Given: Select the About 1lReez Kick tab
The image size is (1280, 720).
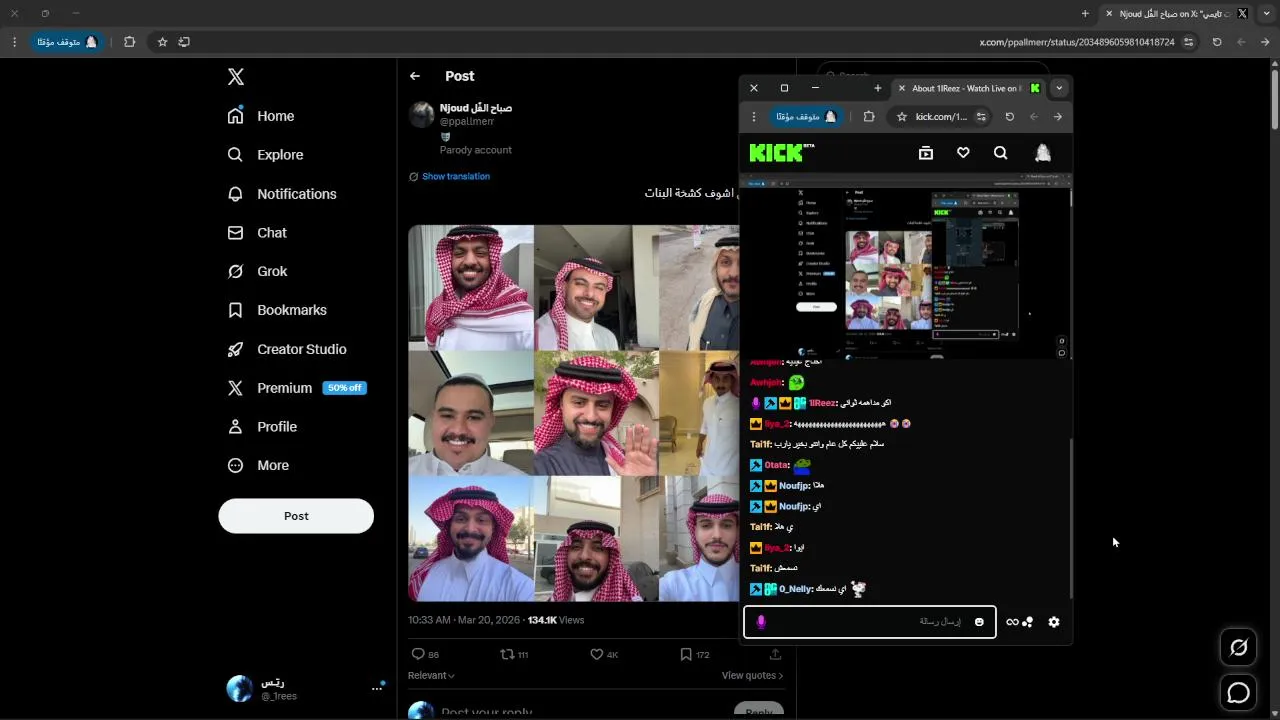Looking at the screenshot, I should tap(966, 88).
